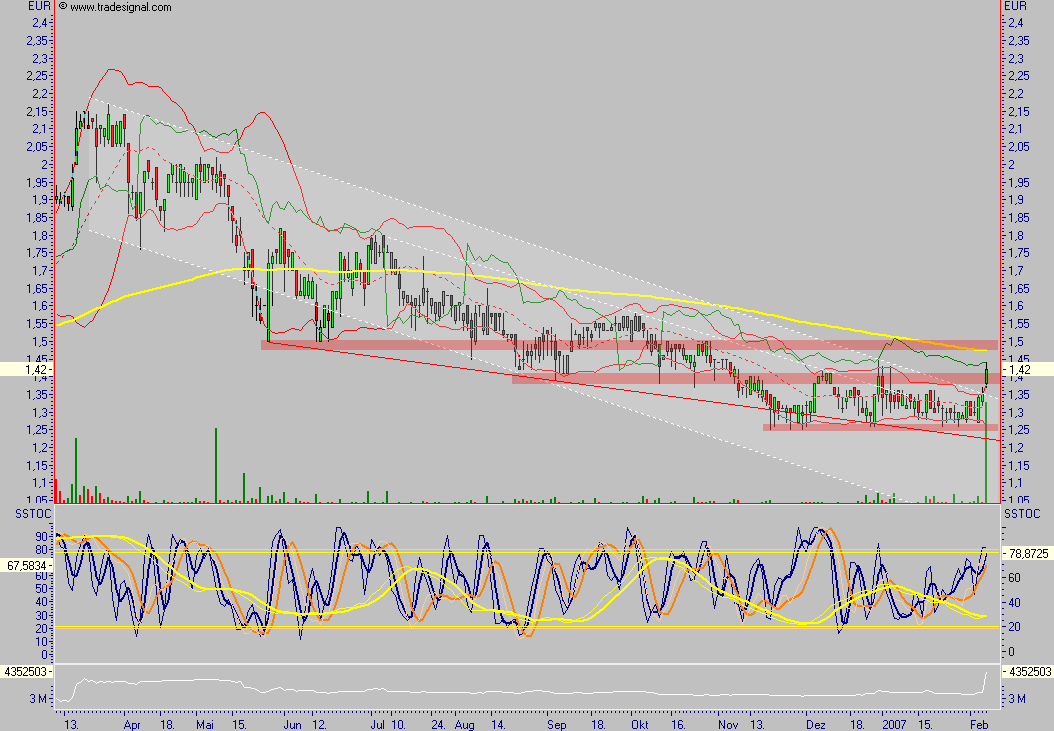This screenshot has width=1054, height=731.
Task: Click the 2,4 value on the left price axis
Action: [40, 23]
